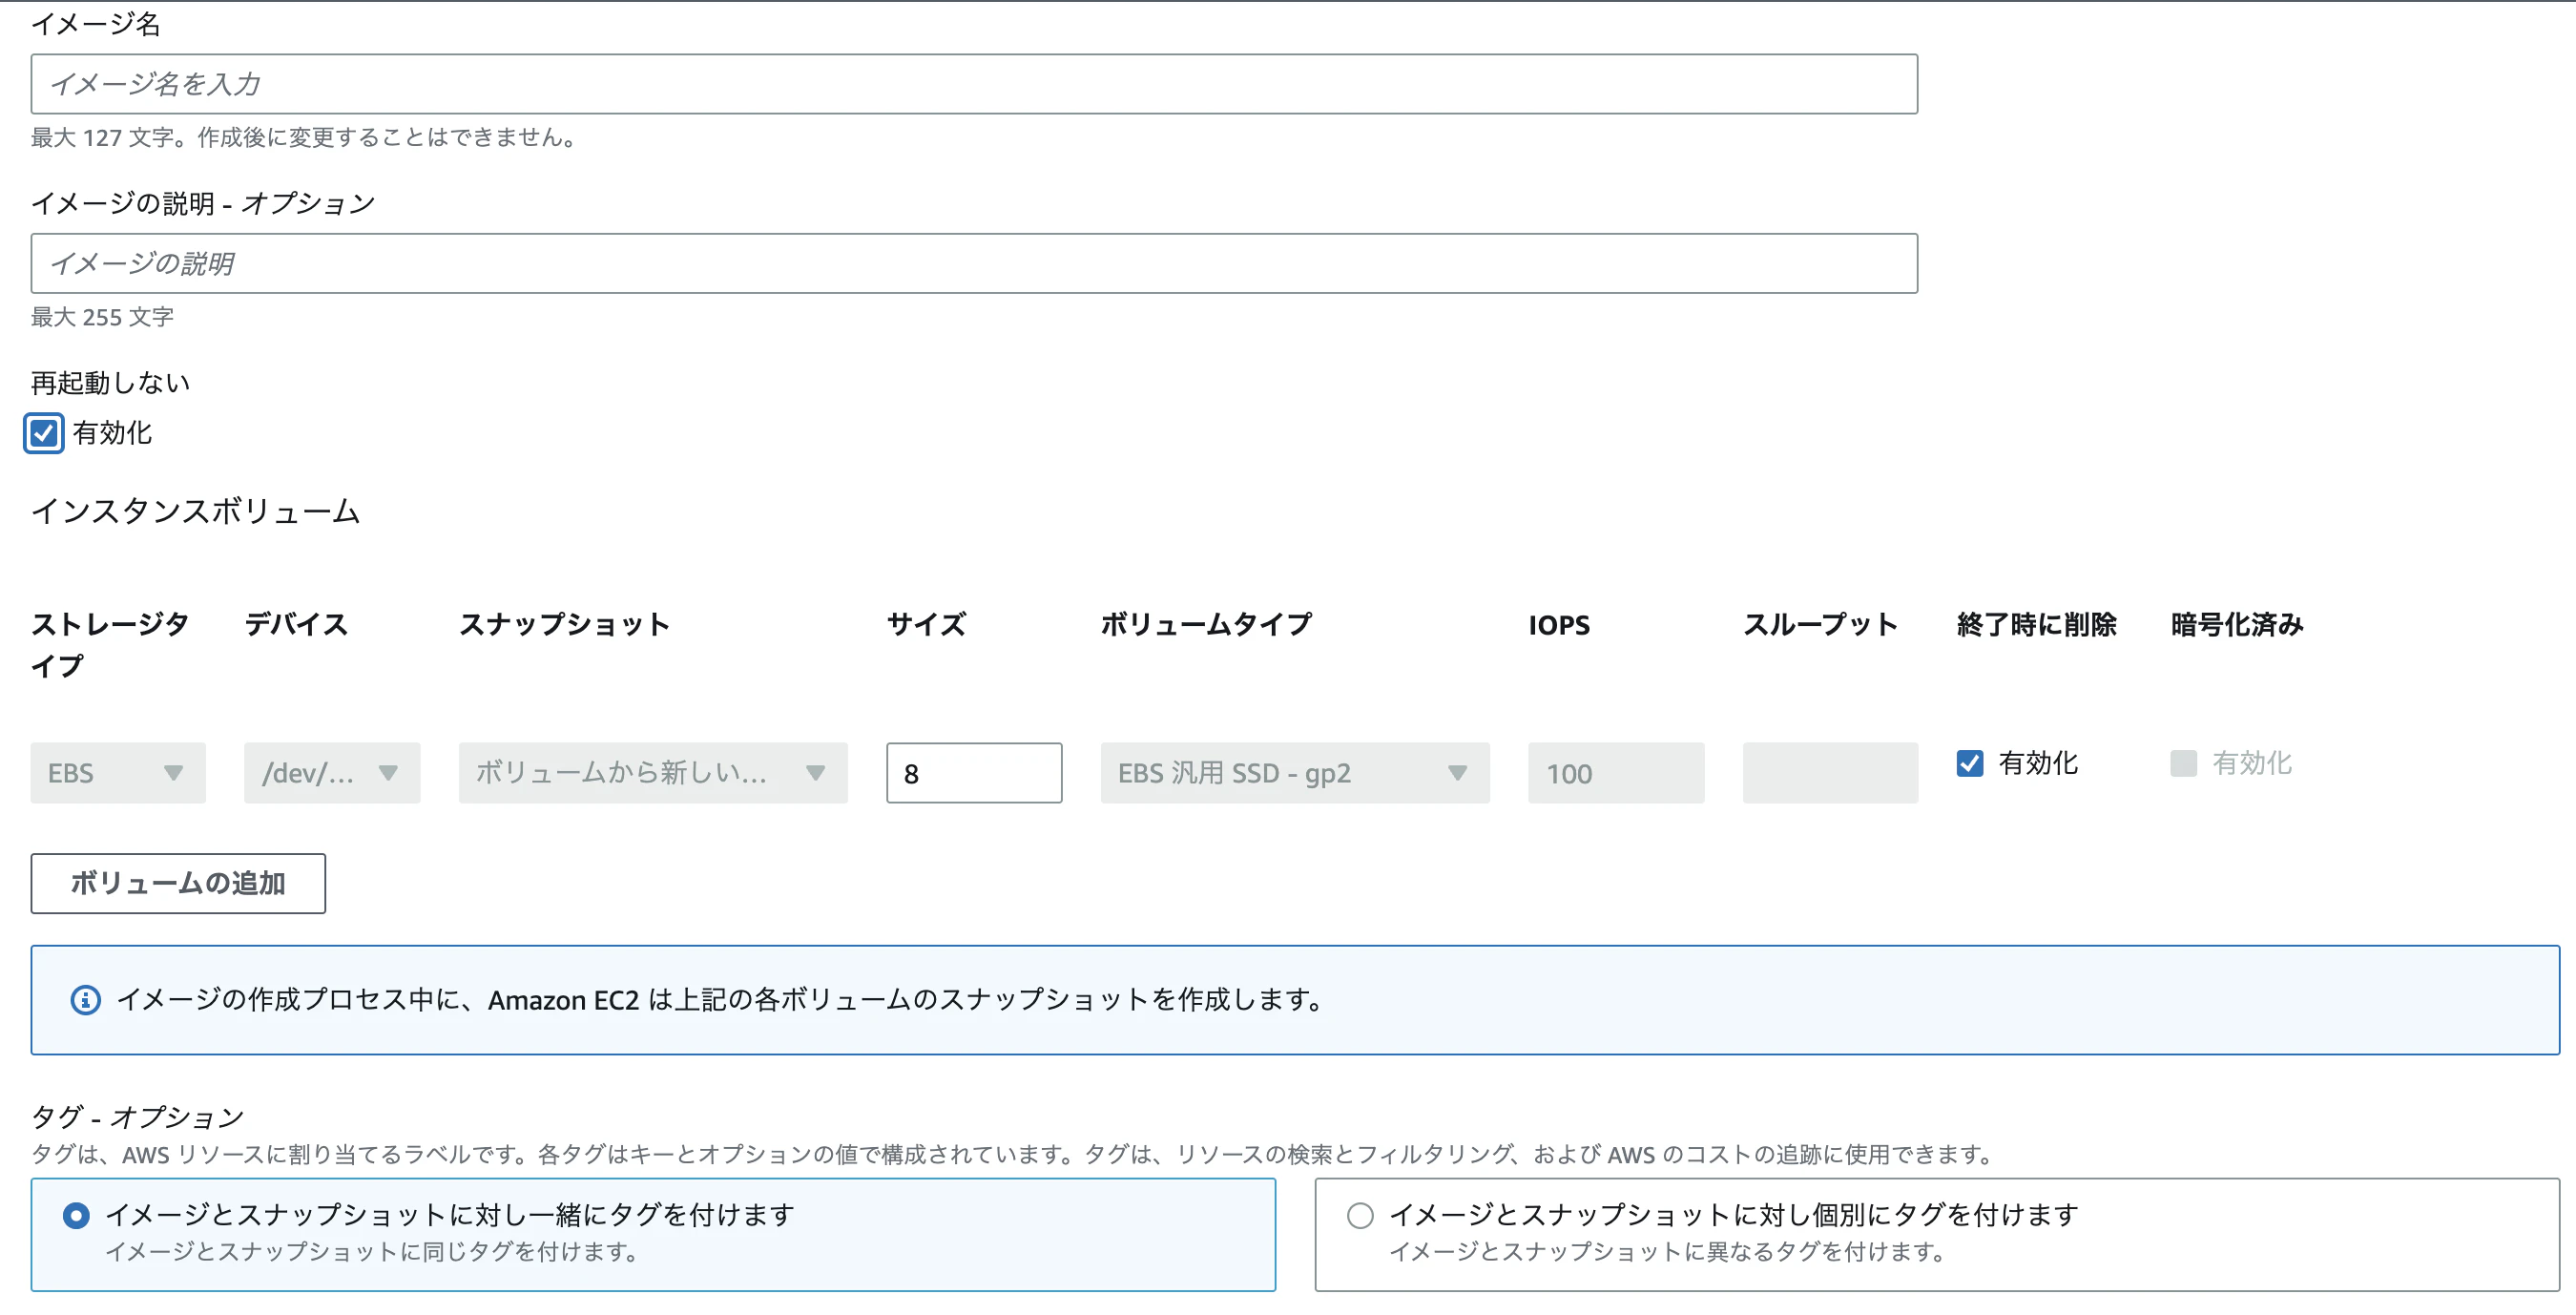Toggle the 暗号化済み 有効化 checkbox

(x=2184, y=764)
